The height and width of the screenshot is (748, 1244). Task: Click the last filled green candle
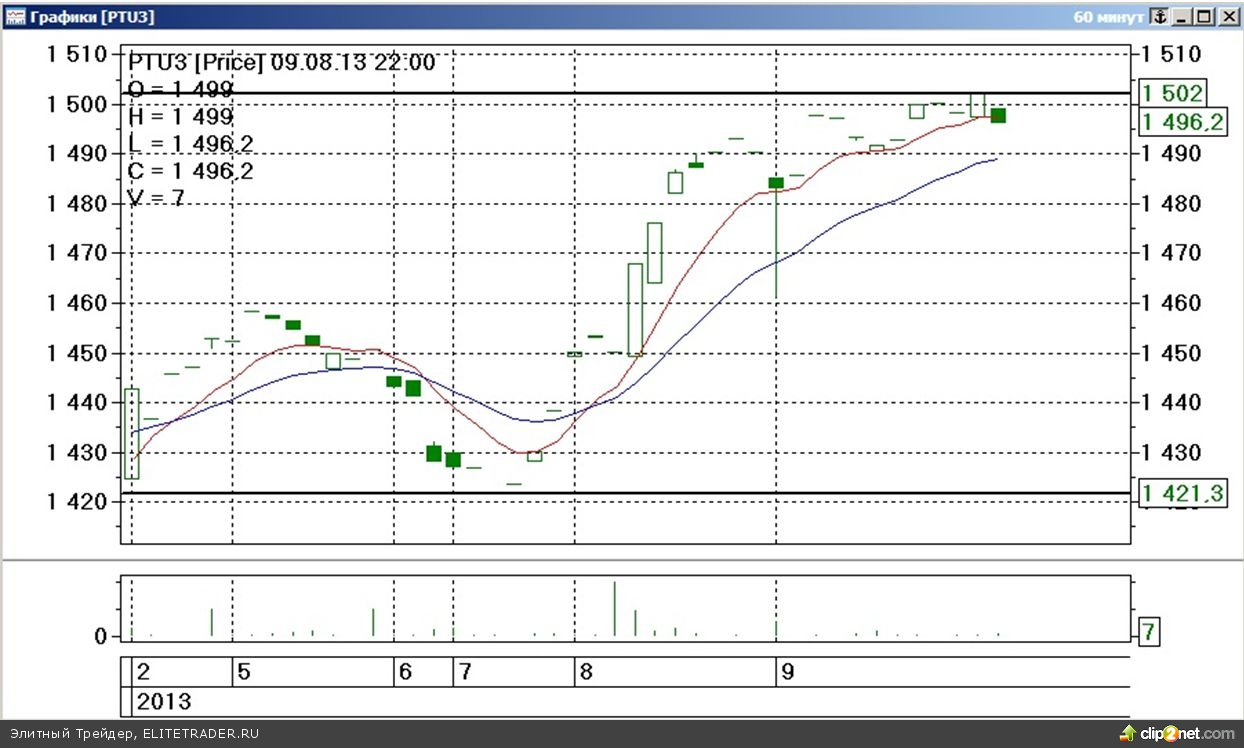pyautogui.click(x=997, y=115)
